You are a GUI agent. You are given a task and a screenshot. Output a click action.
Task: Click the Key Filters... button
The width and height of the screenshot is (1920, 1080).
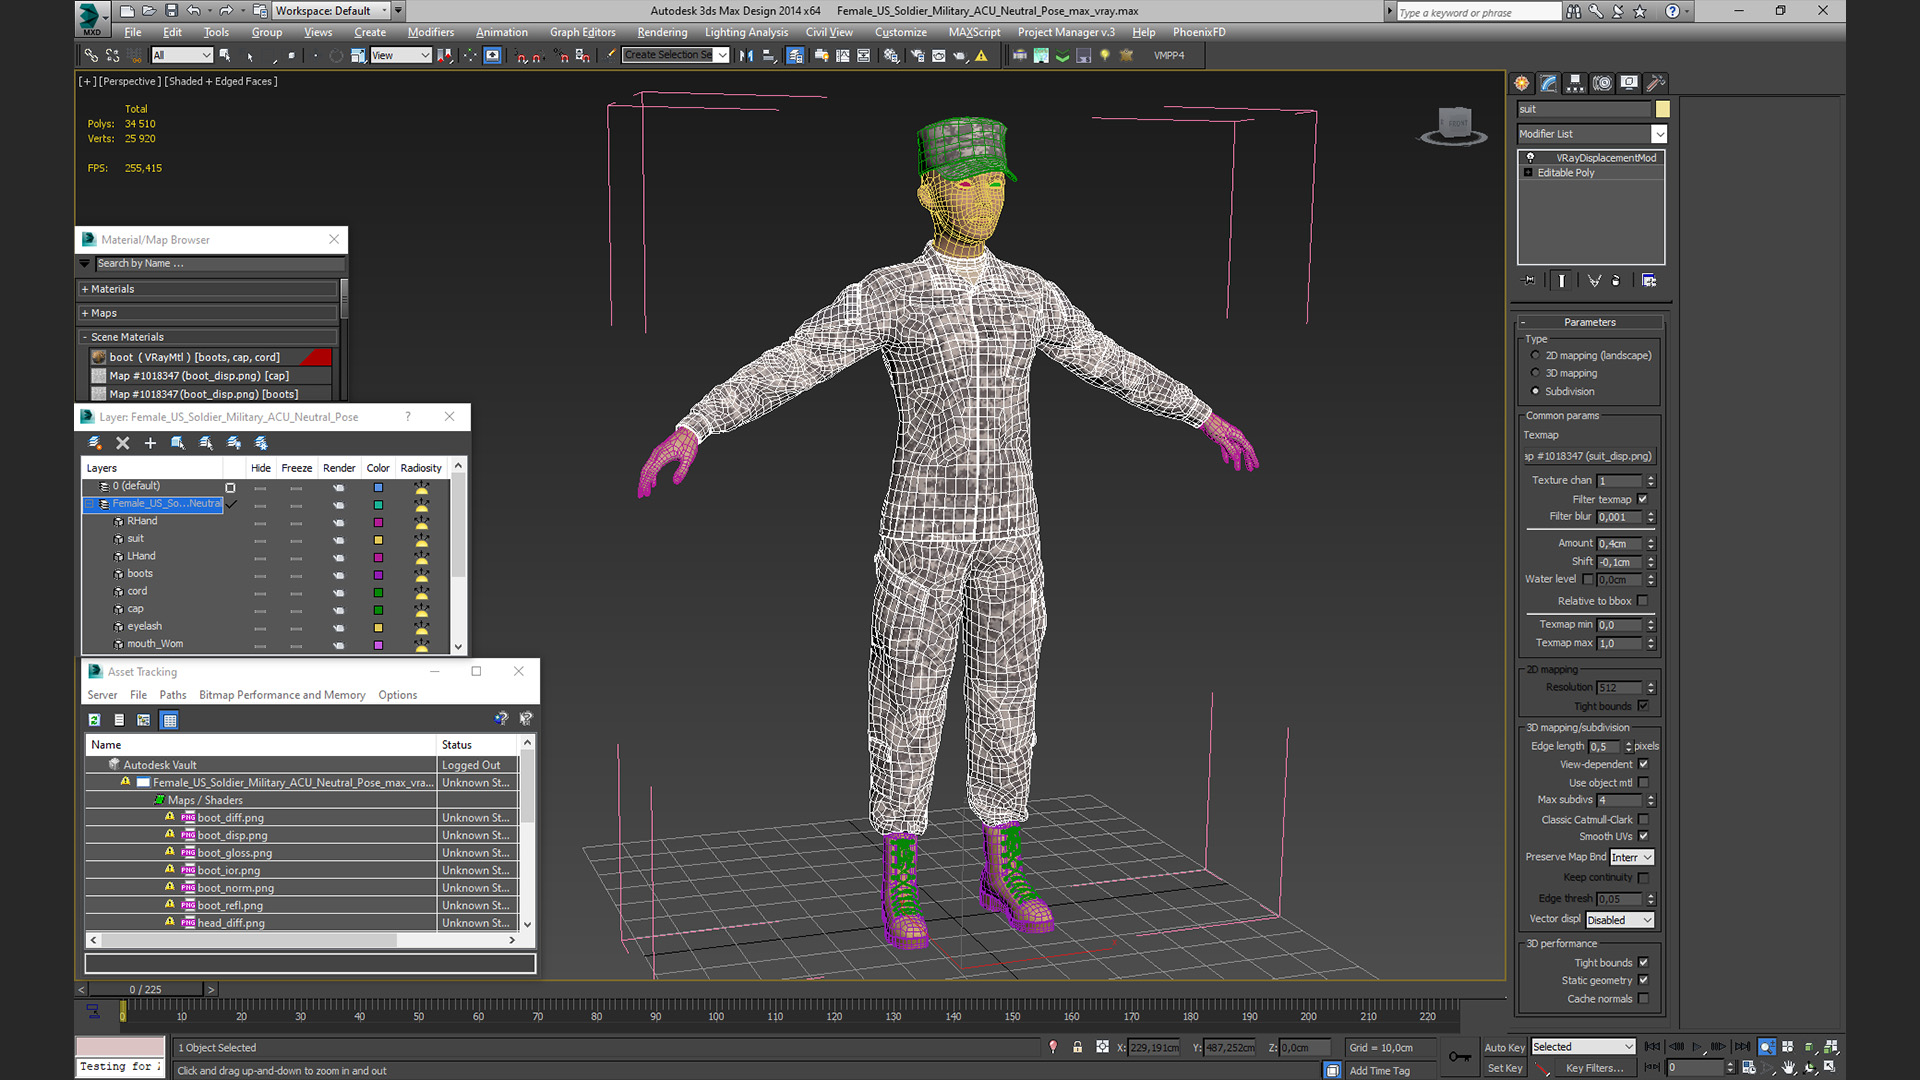[x=1594, y=1068]
